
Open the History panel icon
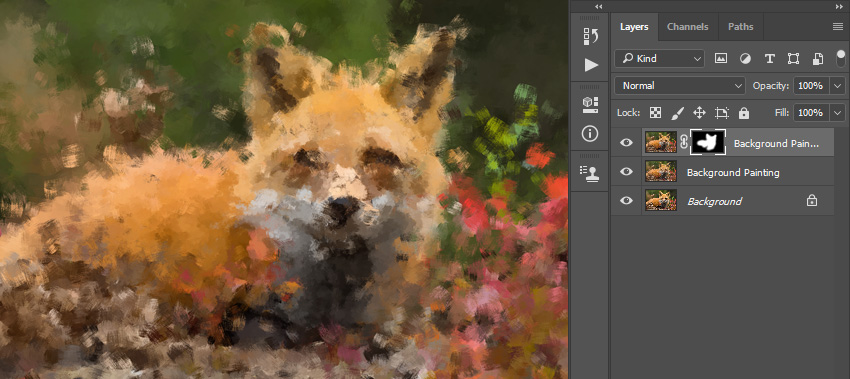pyautogui.click(x=591, y=36)
